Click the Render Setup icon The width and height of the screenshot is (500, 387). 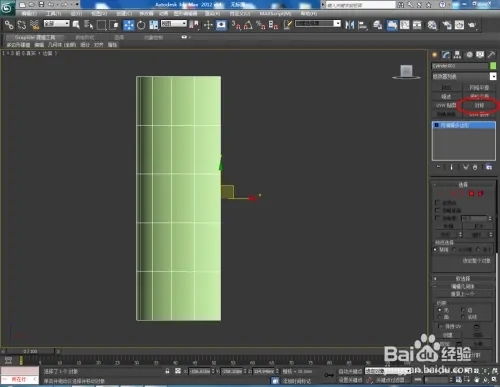(x=446, y=25)
